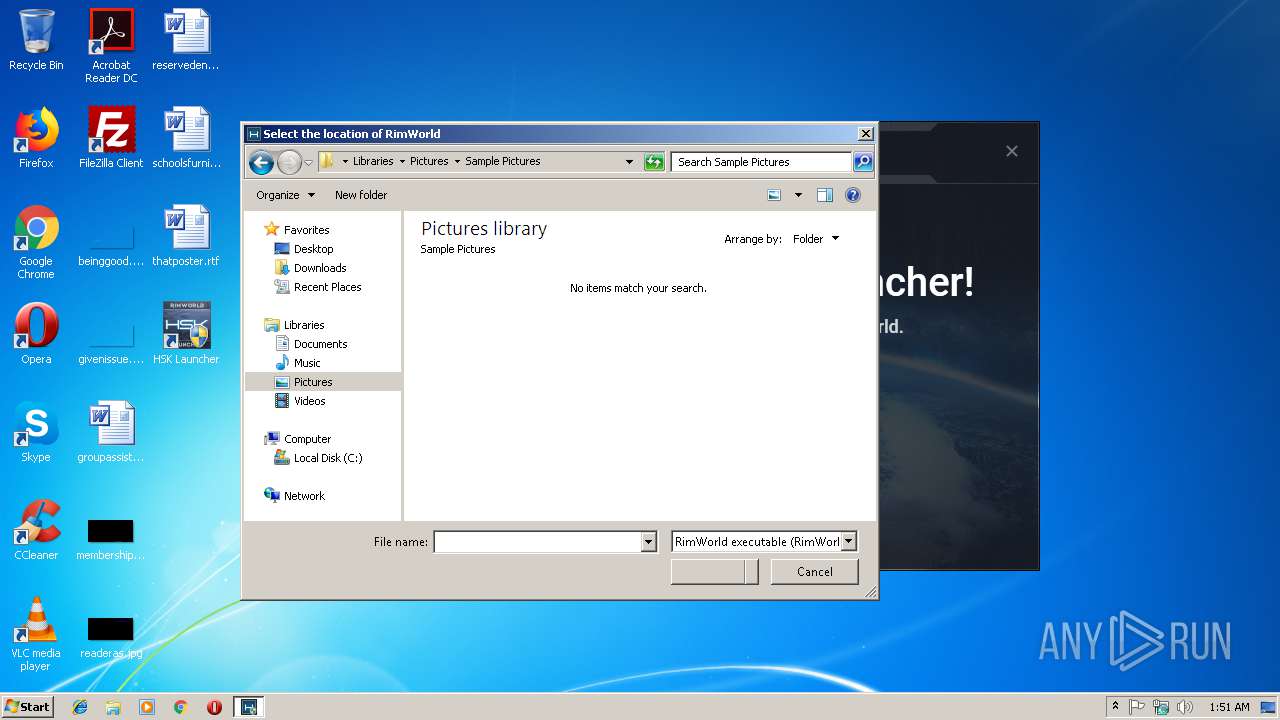This screenshot has height=720, width=1280.
Task: Click the green Refresh button beside the address bar
Action: 654,162
